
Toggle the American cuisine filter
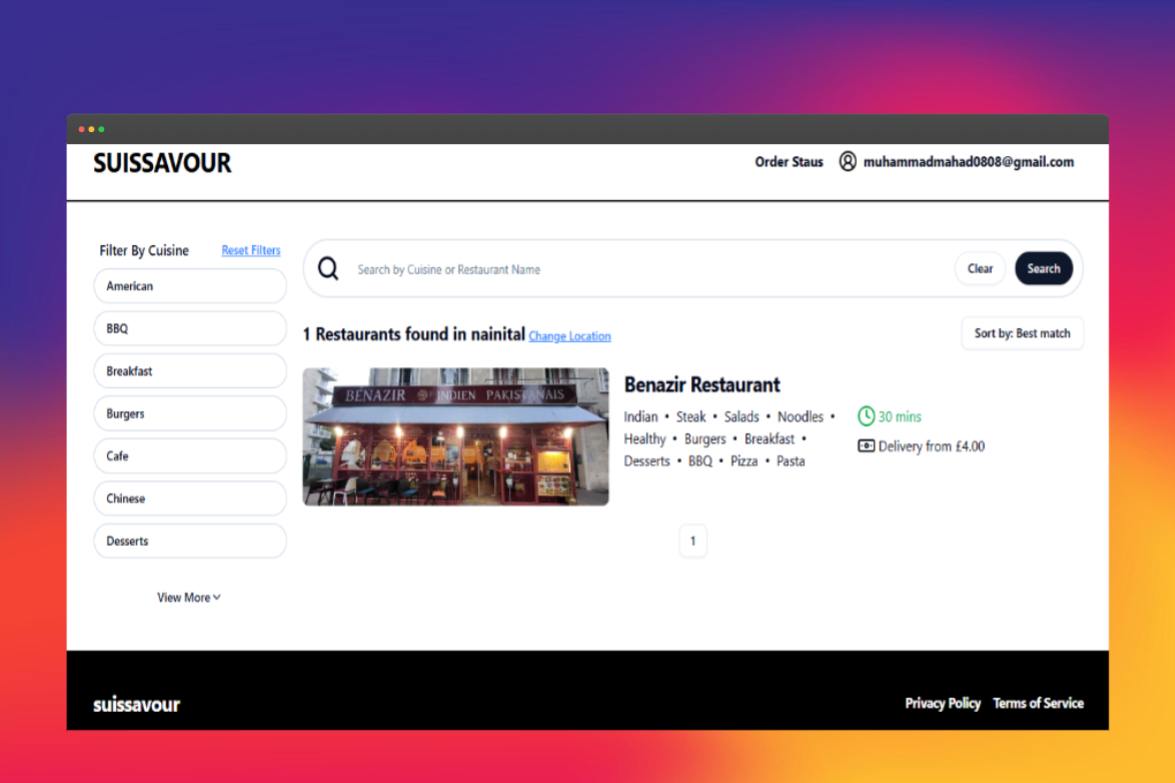(x=190, y=286)
